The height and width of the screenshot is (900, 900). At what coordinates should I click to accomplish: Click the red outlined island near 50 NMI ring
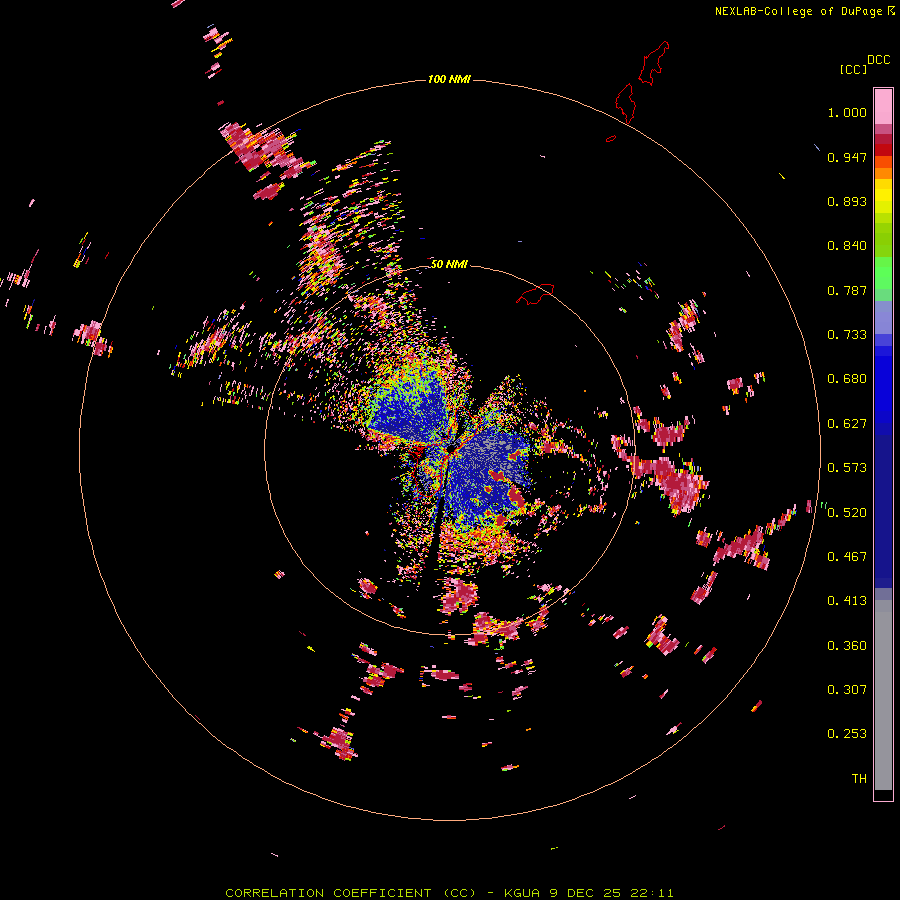[x=536, y=293]
